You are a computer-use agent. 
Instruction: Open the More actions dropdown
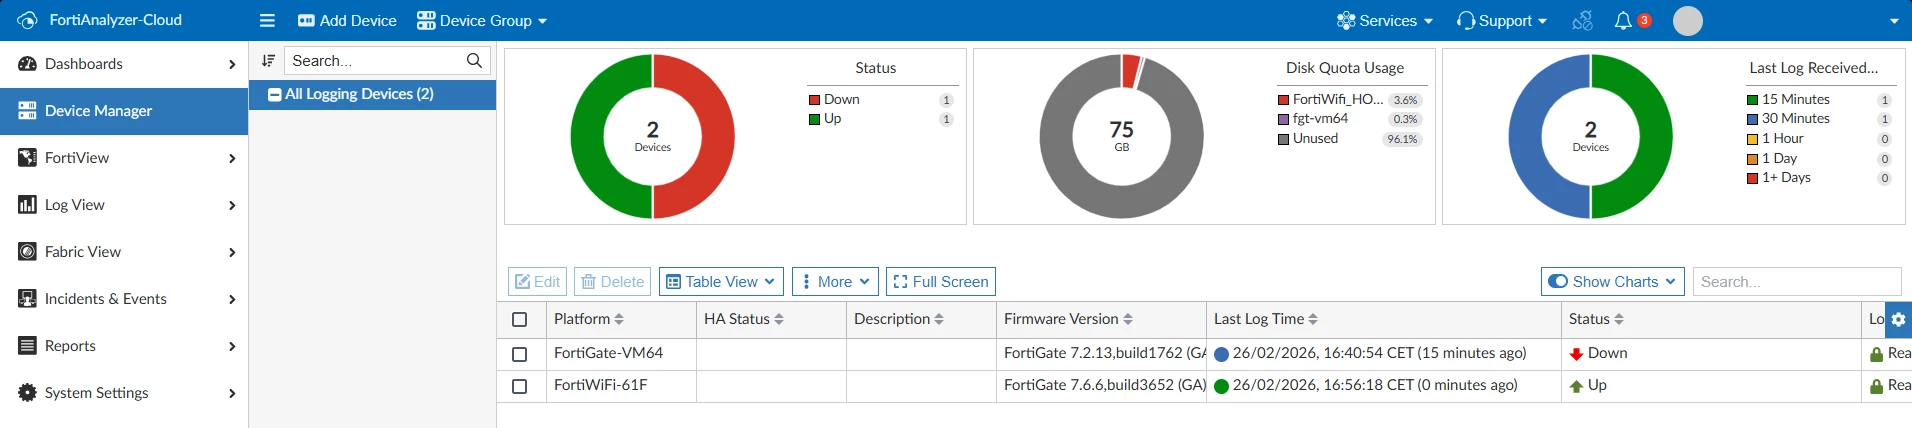click(835, 282)
